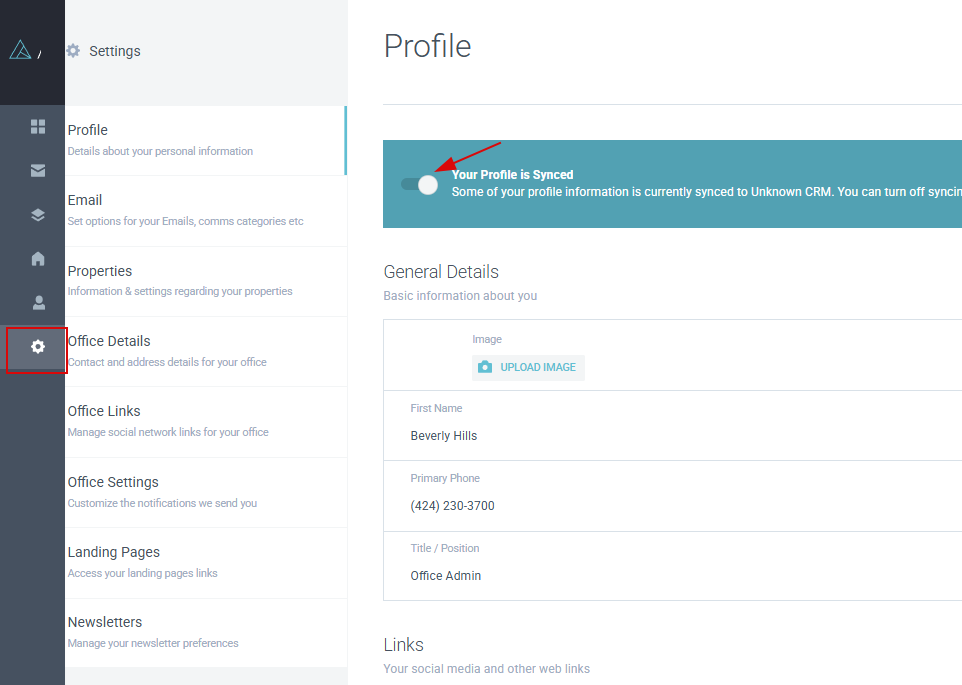Open the mail envelope icon
962x685 pixels.
tap(38, 171)
